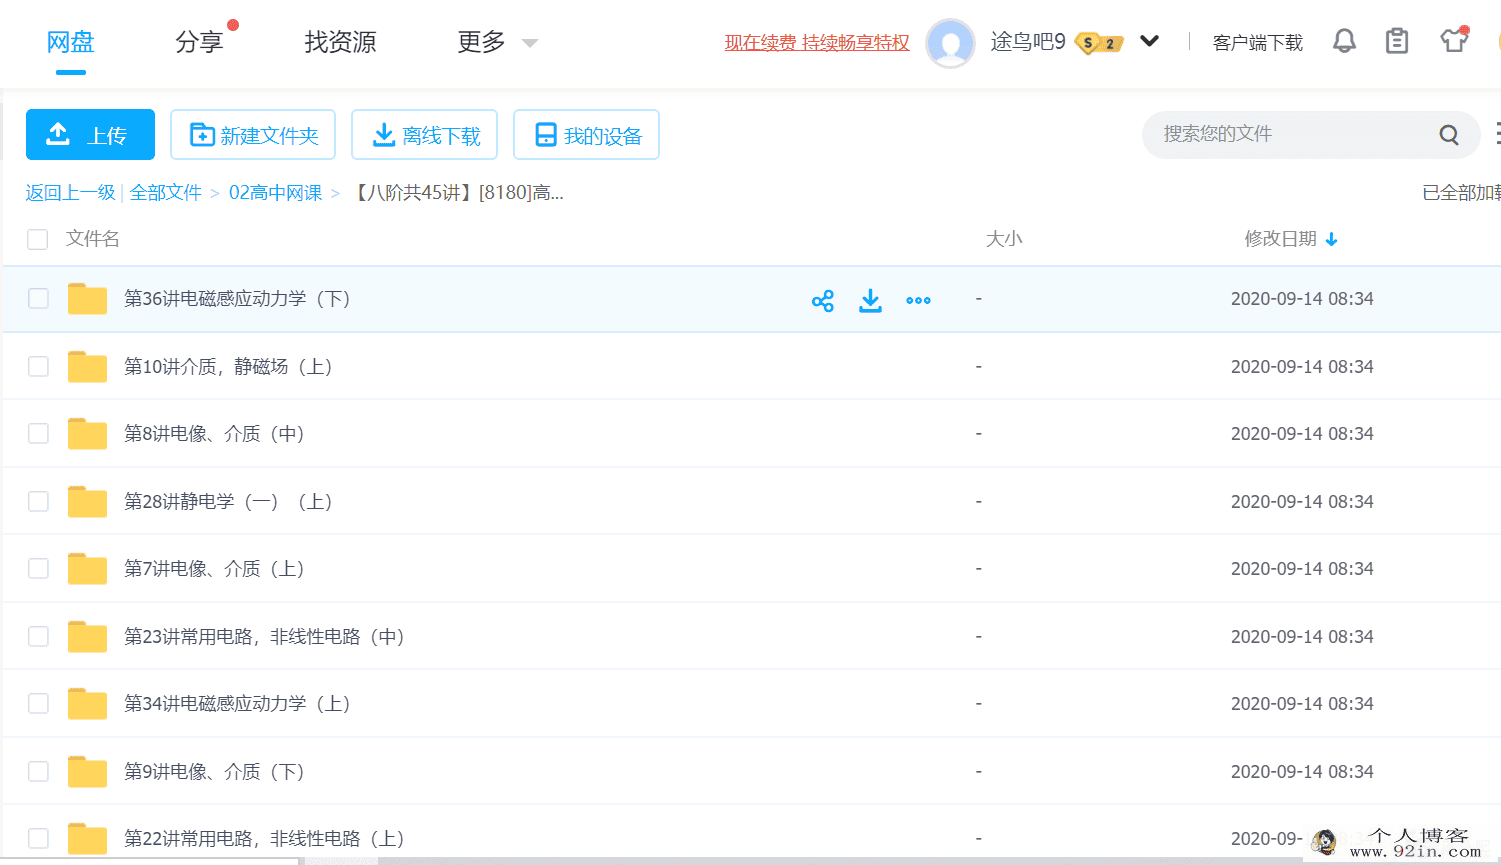Viewport: 1501px width, 865px height.
Task: Switch to the 网盘 tab
Action: pyautogui.click(x=71, y=42)
